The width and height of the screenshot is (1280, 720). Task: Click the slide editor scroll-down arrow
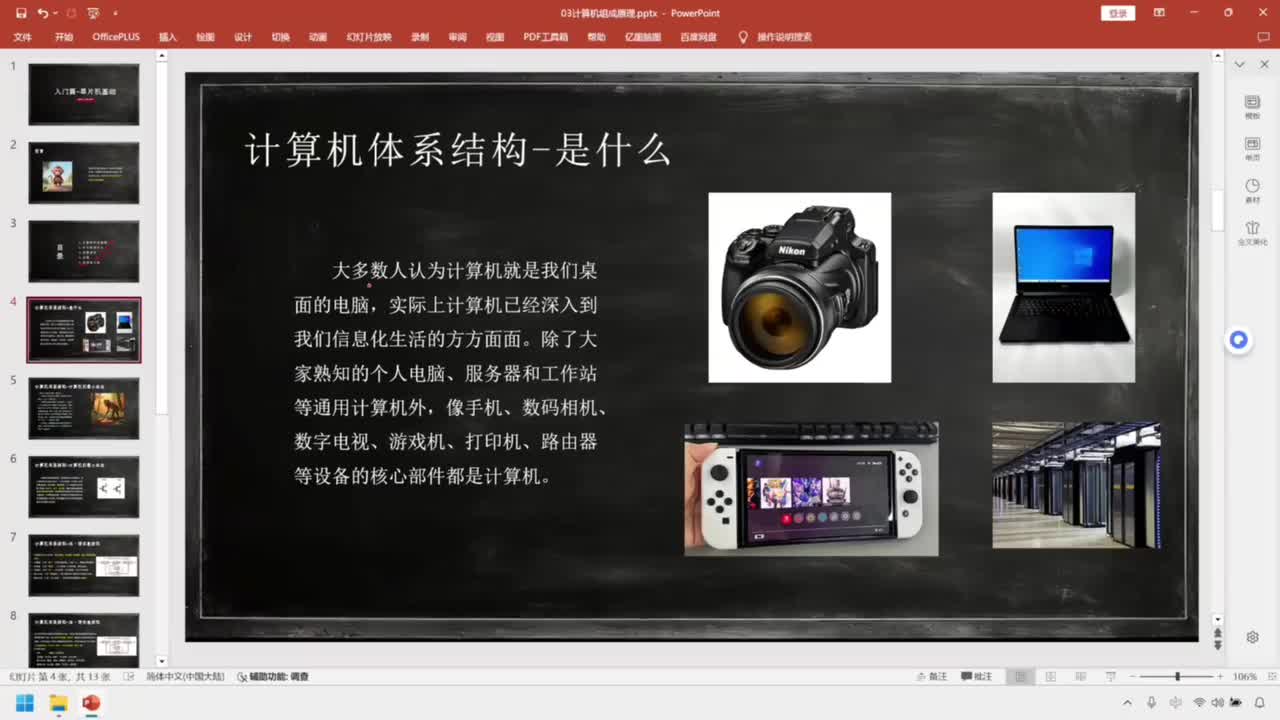1217,620
